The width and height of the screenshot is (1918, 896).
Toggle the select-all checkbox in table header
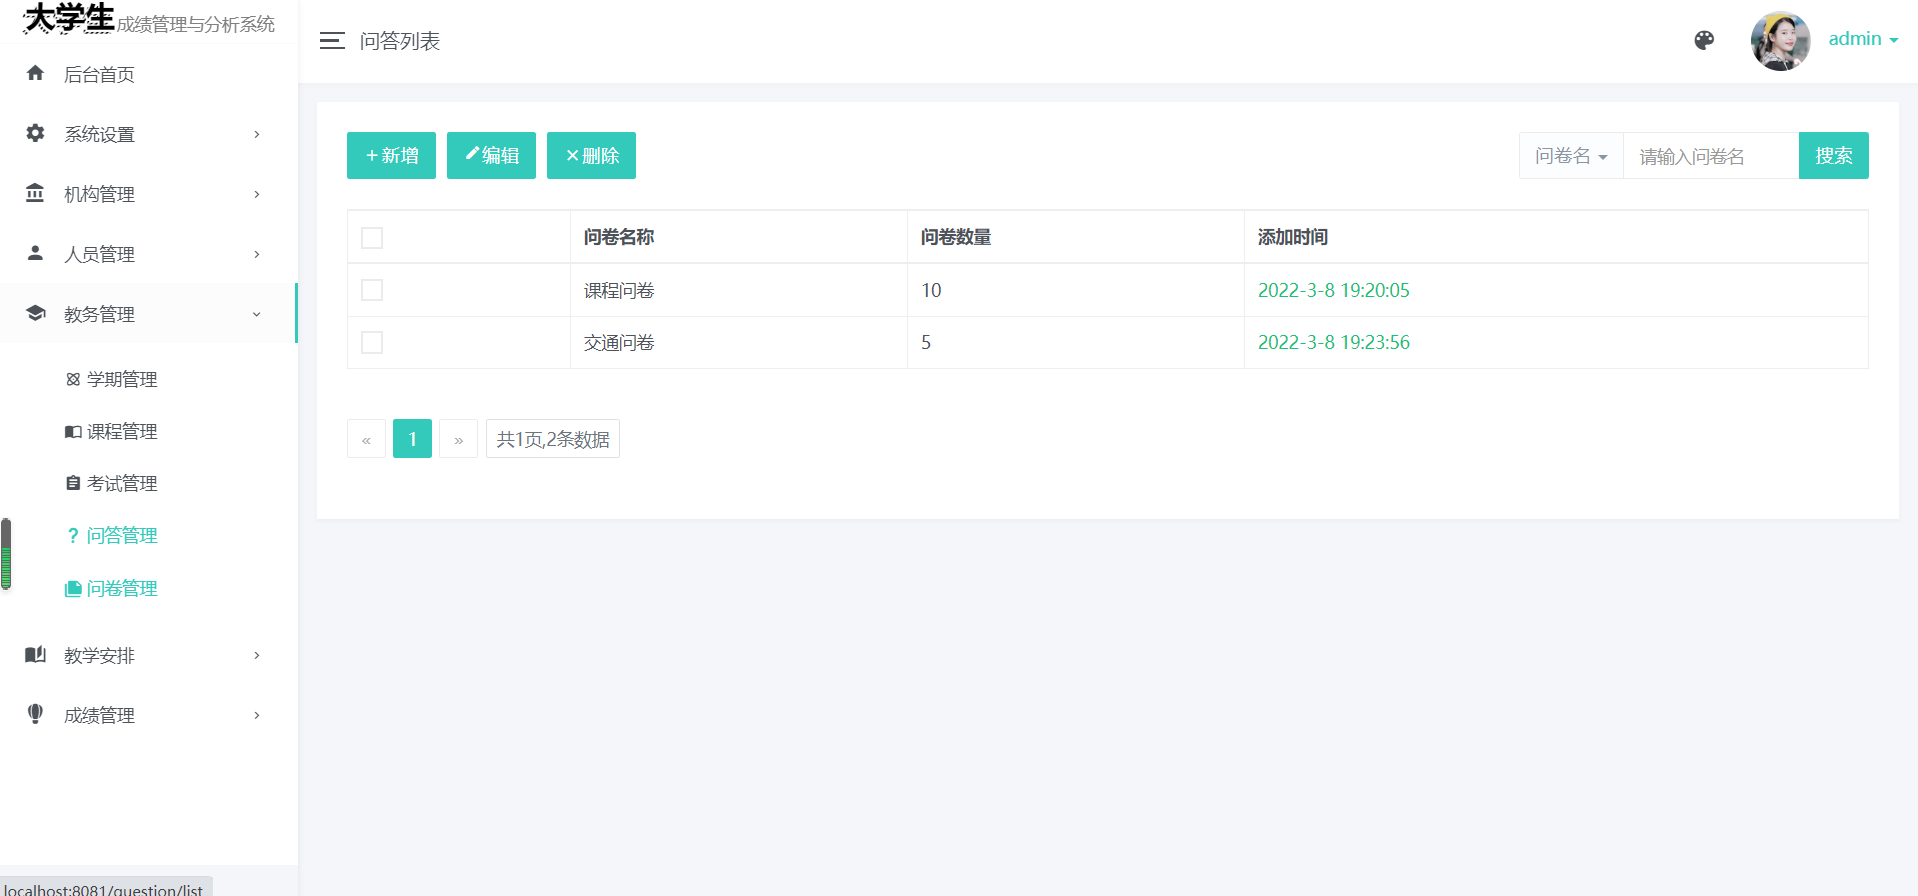pyautogui.click(x=372, y=237)
